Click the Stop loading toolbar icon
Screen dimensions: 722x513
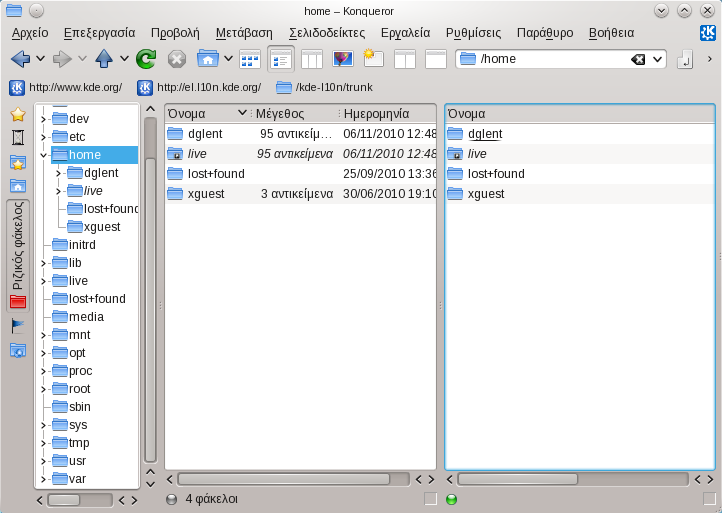[x=176, y=59]
